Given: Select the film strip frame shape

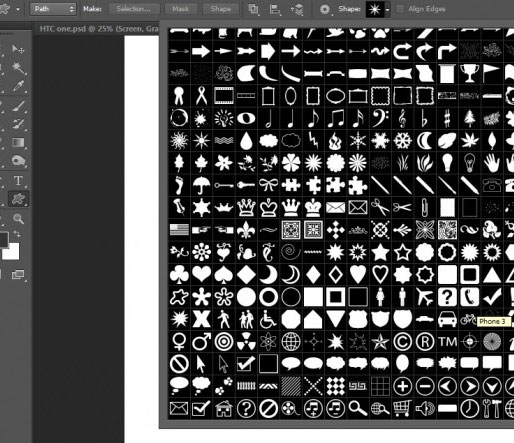Looking at the screenshot, I should pyautogui.click(x=224, y=96).
